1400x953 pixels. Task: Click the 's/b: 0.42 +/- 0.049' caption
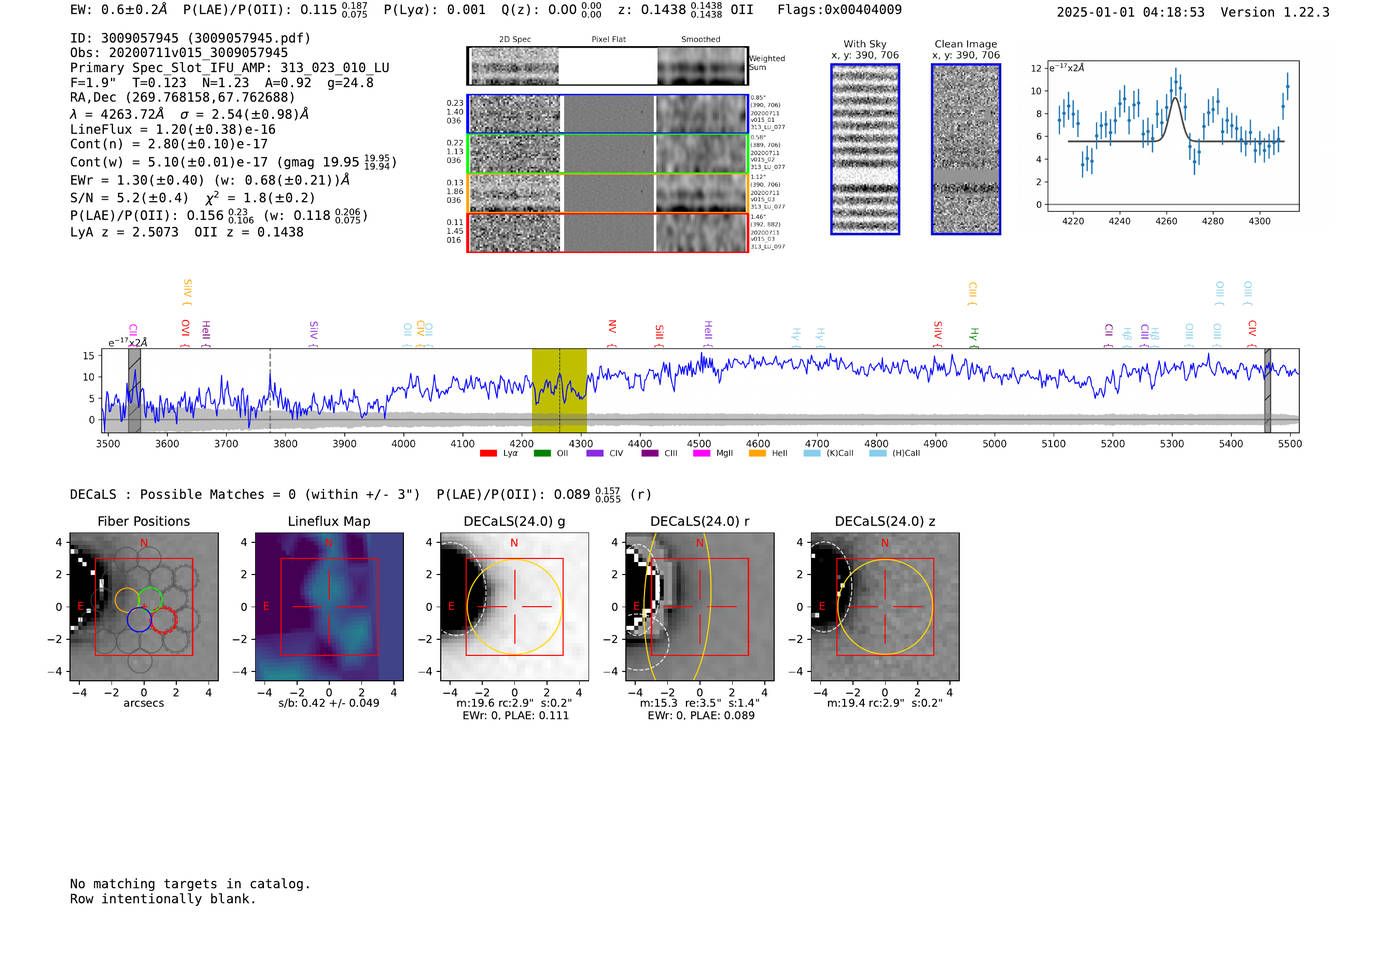point(329,703)
